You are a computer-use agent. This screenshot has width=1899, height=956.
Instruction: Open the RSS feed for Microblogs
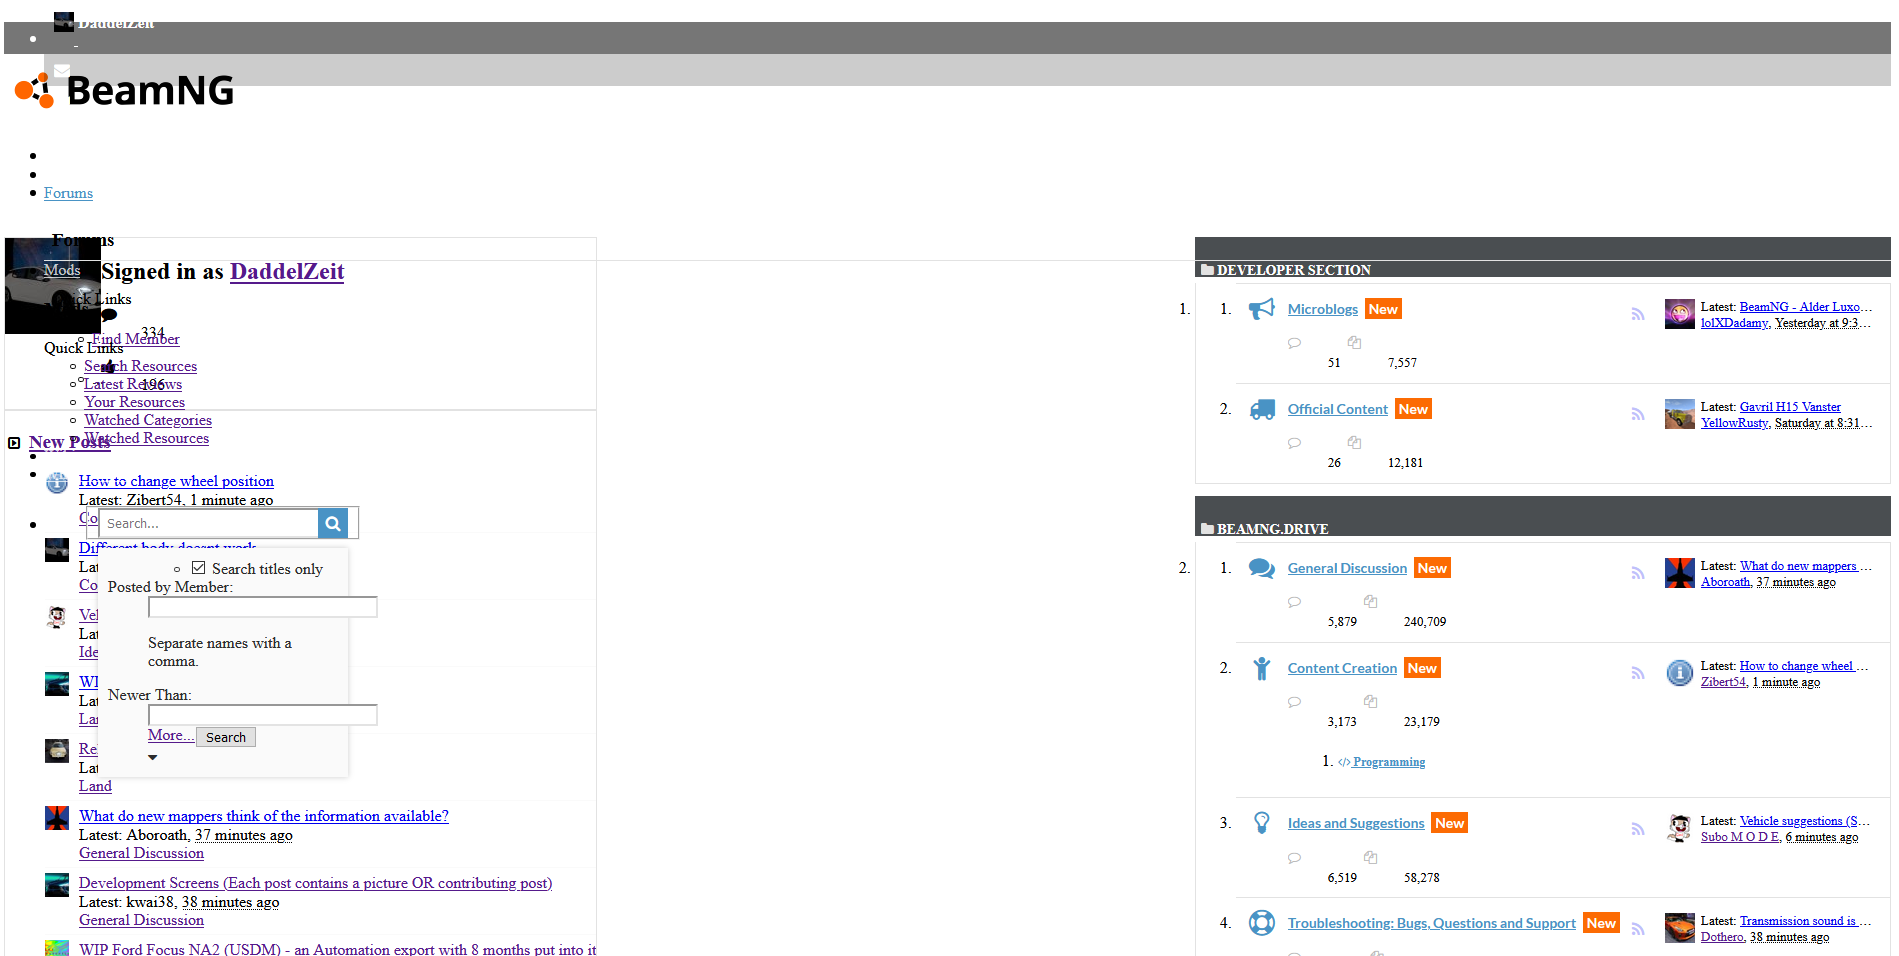(1638, 314)
